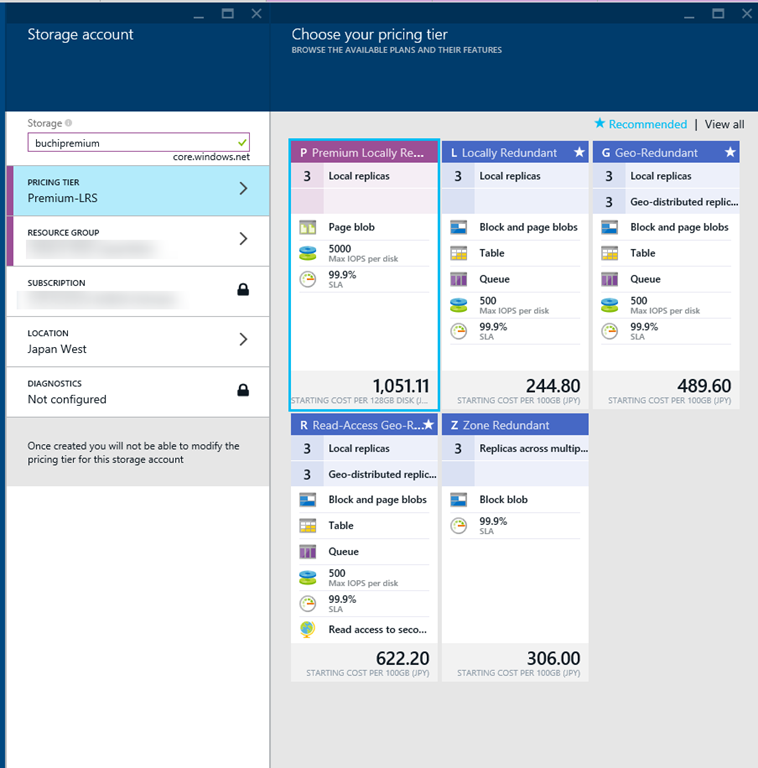Viewport: 758px width, 768px height.
Task: Click the Table icon in Read-Access Geo card
Action: (x=308, y=526)
